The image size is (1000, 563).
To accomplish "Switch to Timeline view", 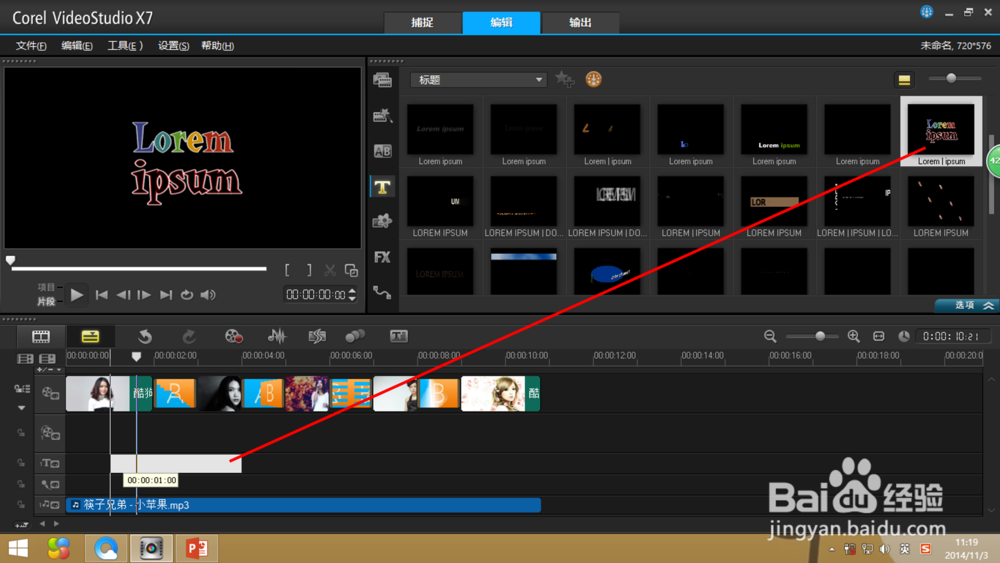I will point(90,336).
